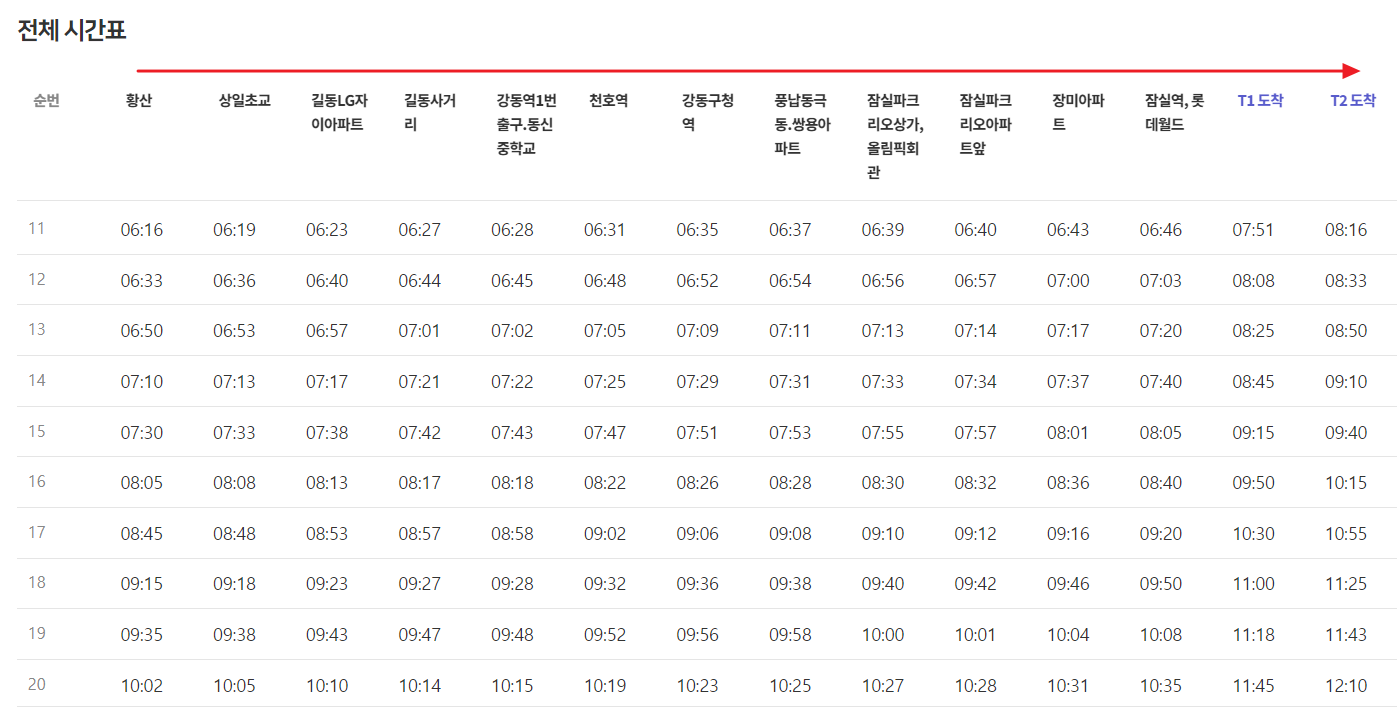Click 09:15 황산 departure in row 18
The height and width of the screenshot is (720, 1397).
(x=142, y=584)
